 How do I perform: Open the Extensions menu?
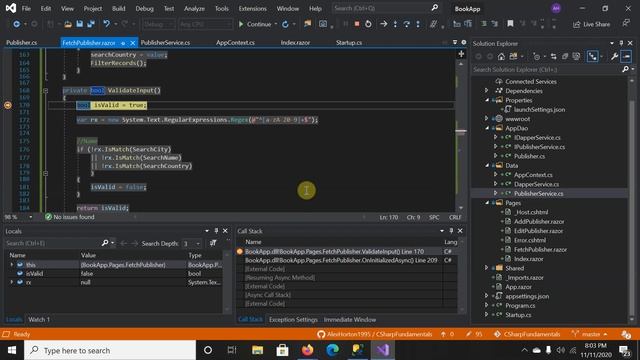(x=252, y=8)
